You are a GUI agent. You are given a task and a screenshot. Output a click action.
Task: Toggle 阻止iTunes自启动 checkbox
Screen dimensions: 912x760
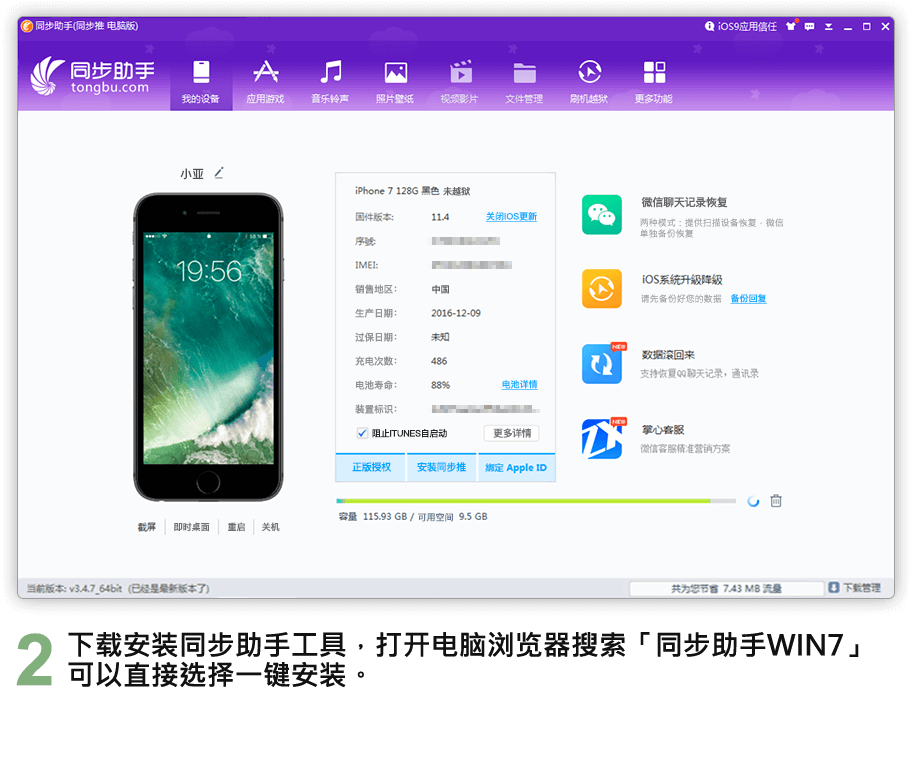tap(363, 433)
